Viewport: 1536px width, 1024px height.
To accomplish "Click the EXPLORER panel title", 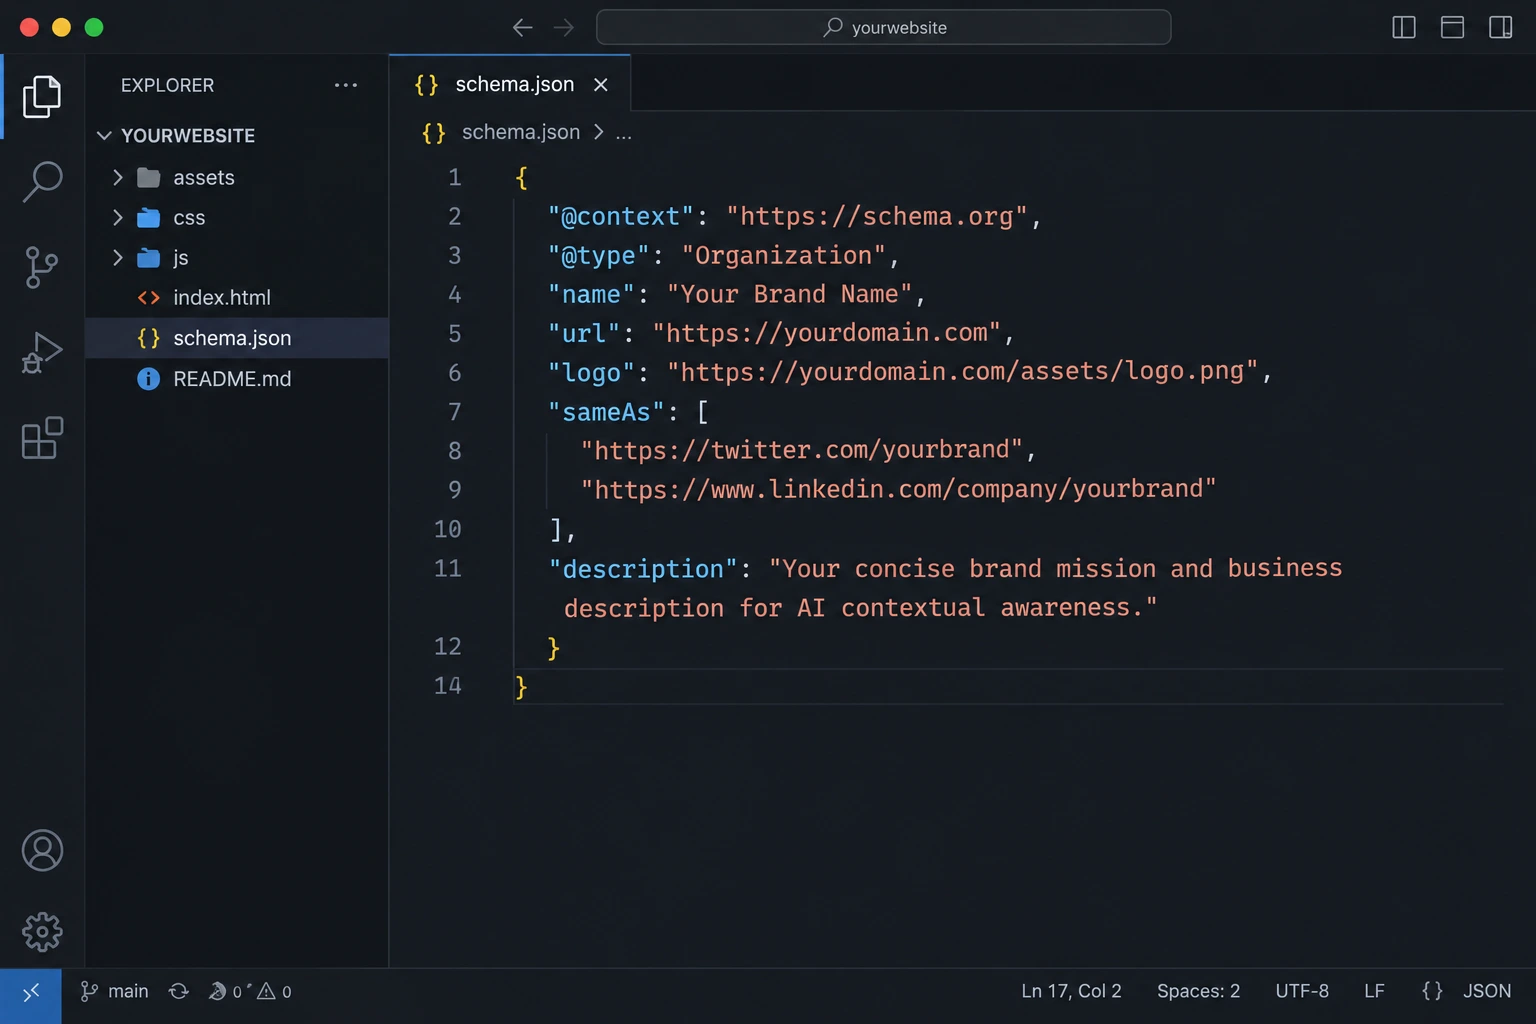I will 167,85.
